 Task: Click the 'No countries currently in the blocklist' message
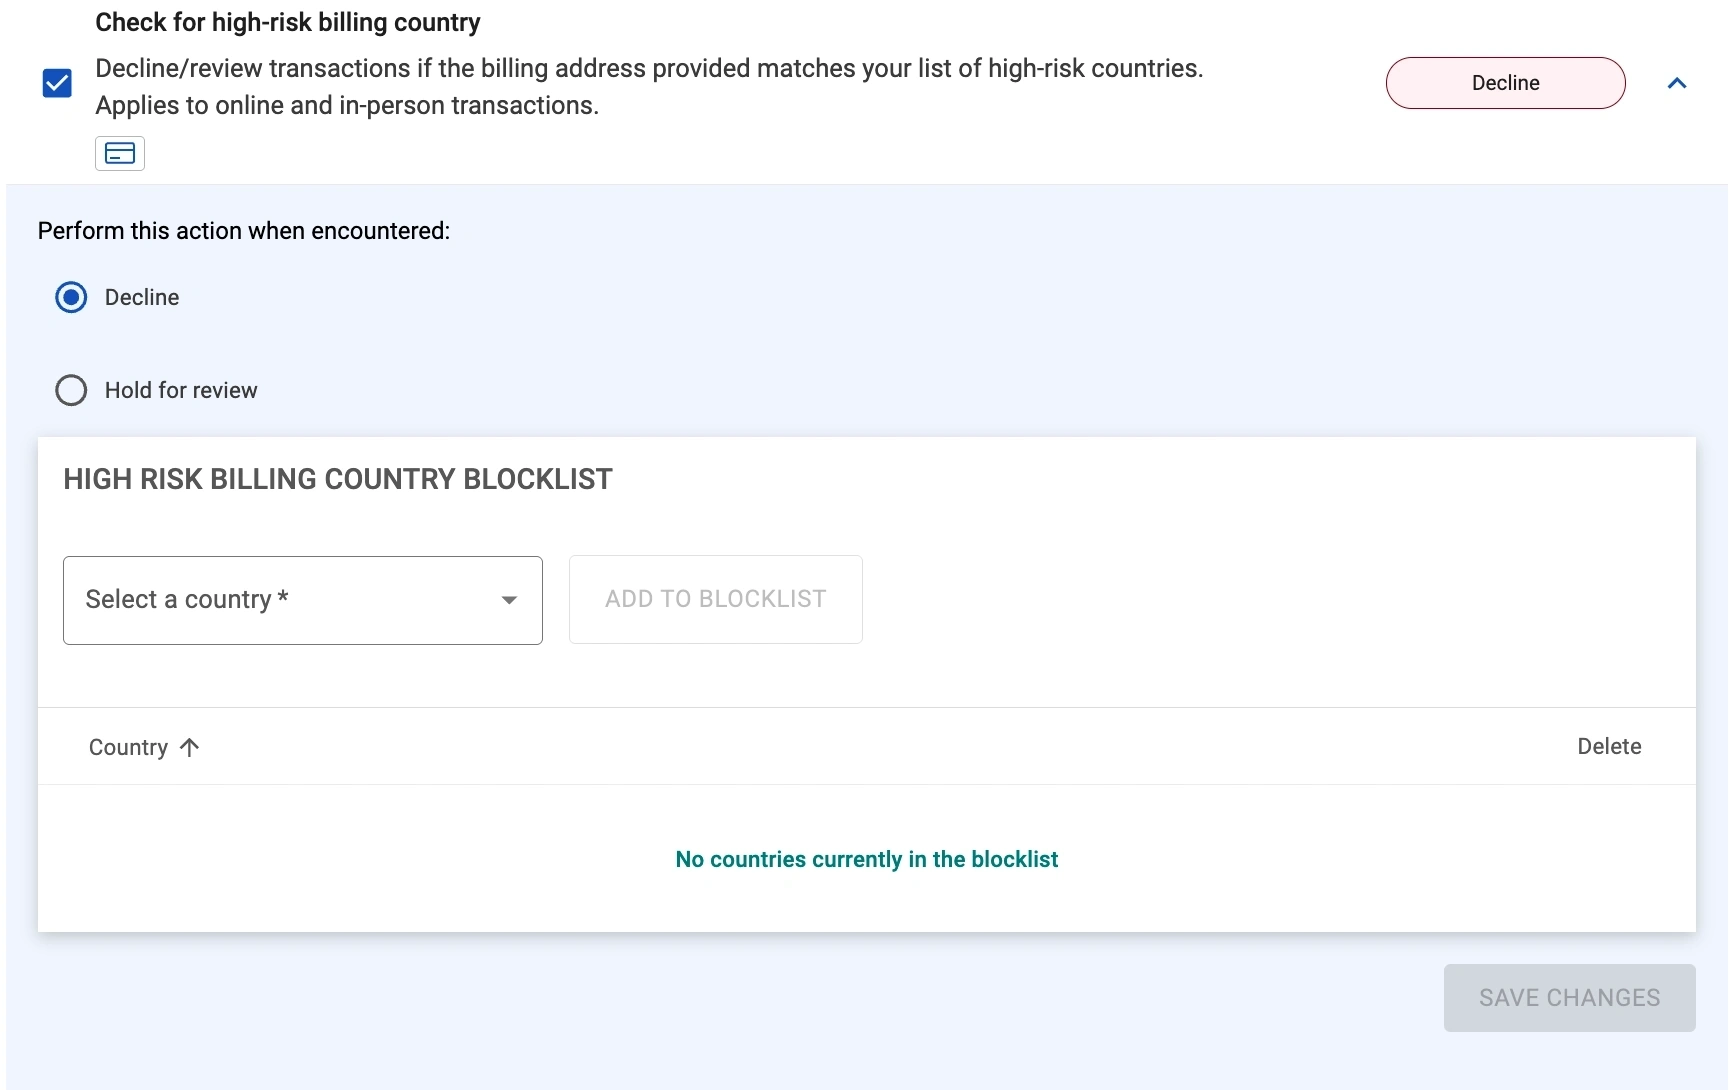pyautogui.click(x=866, y=860)
